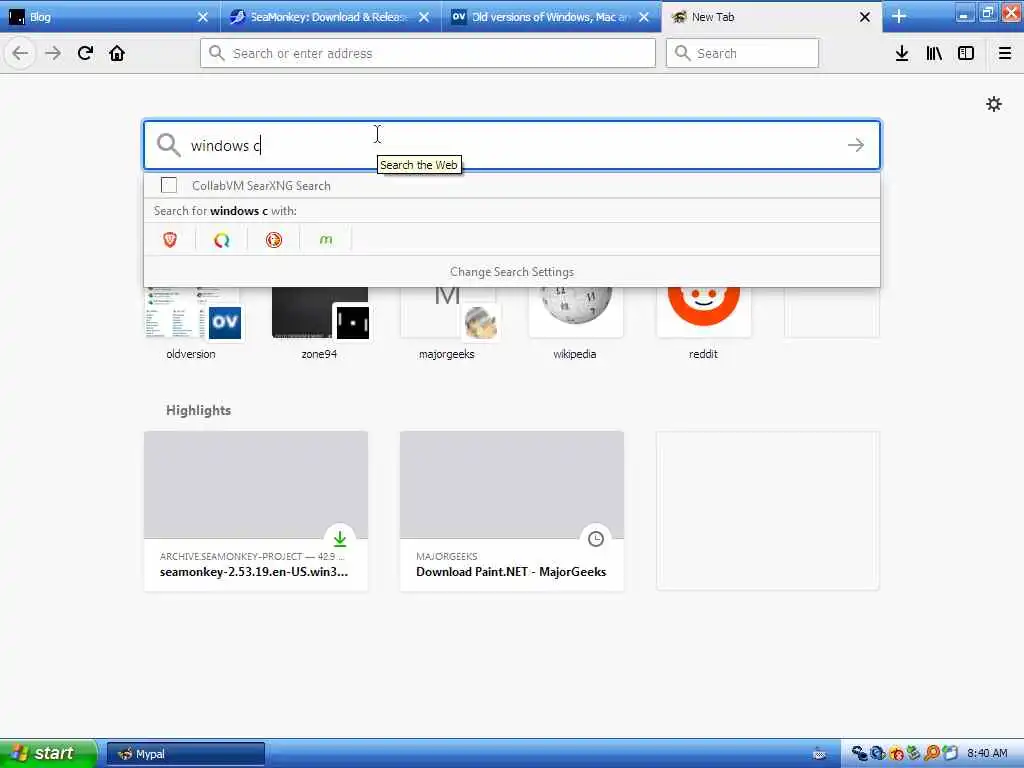
Task: Close the Old versions of Windows tab
Action: (644, 17)
